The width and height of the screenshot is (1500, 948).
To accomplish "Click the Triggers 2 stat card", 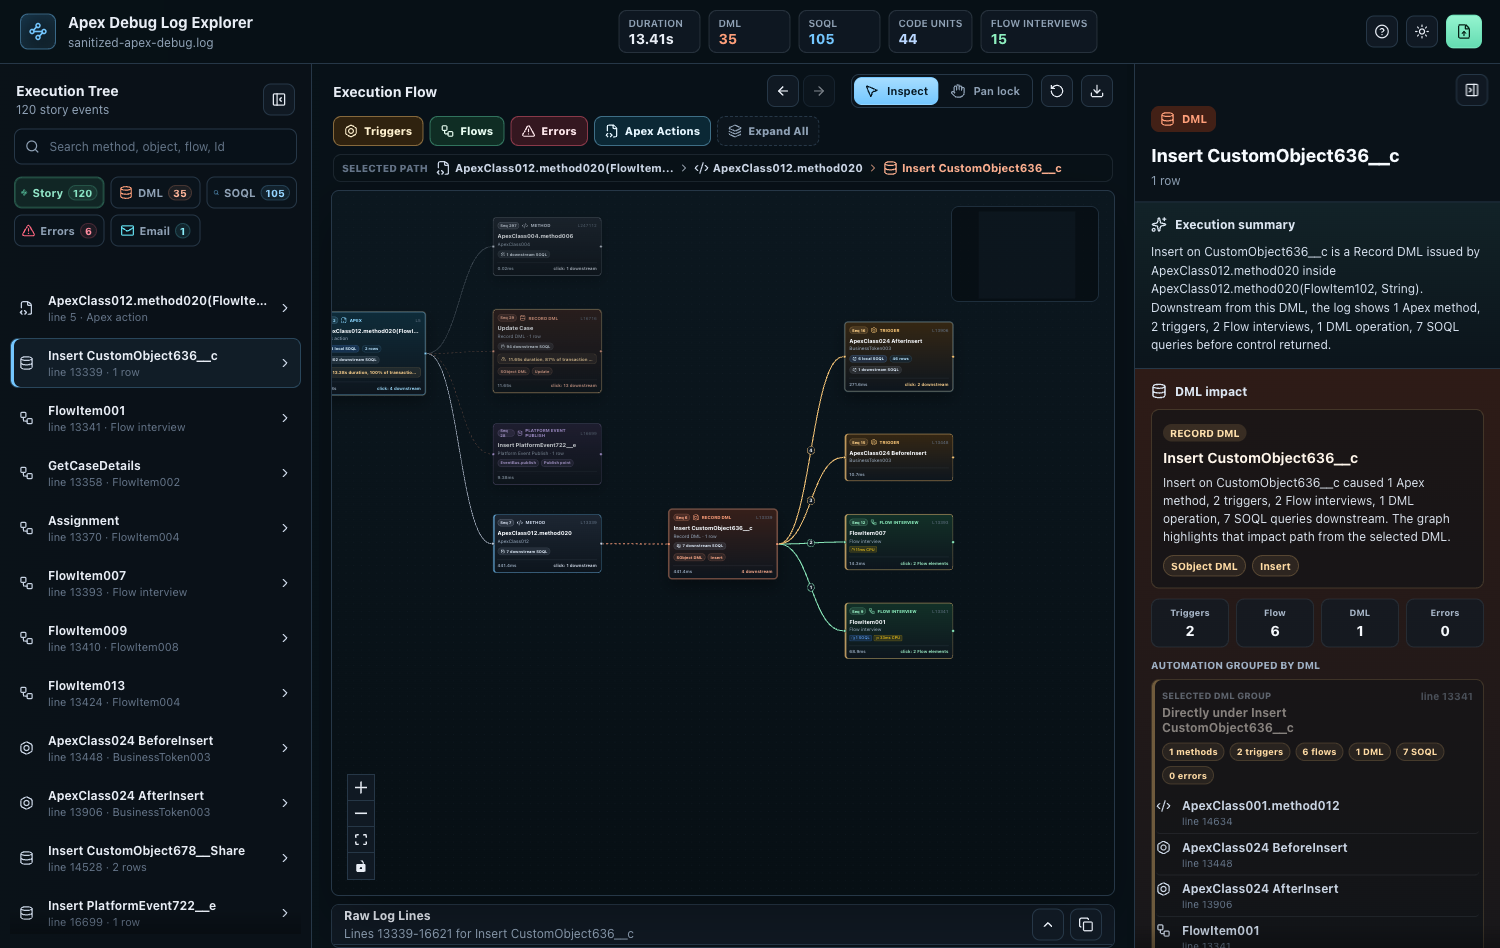I will 1190,623.
